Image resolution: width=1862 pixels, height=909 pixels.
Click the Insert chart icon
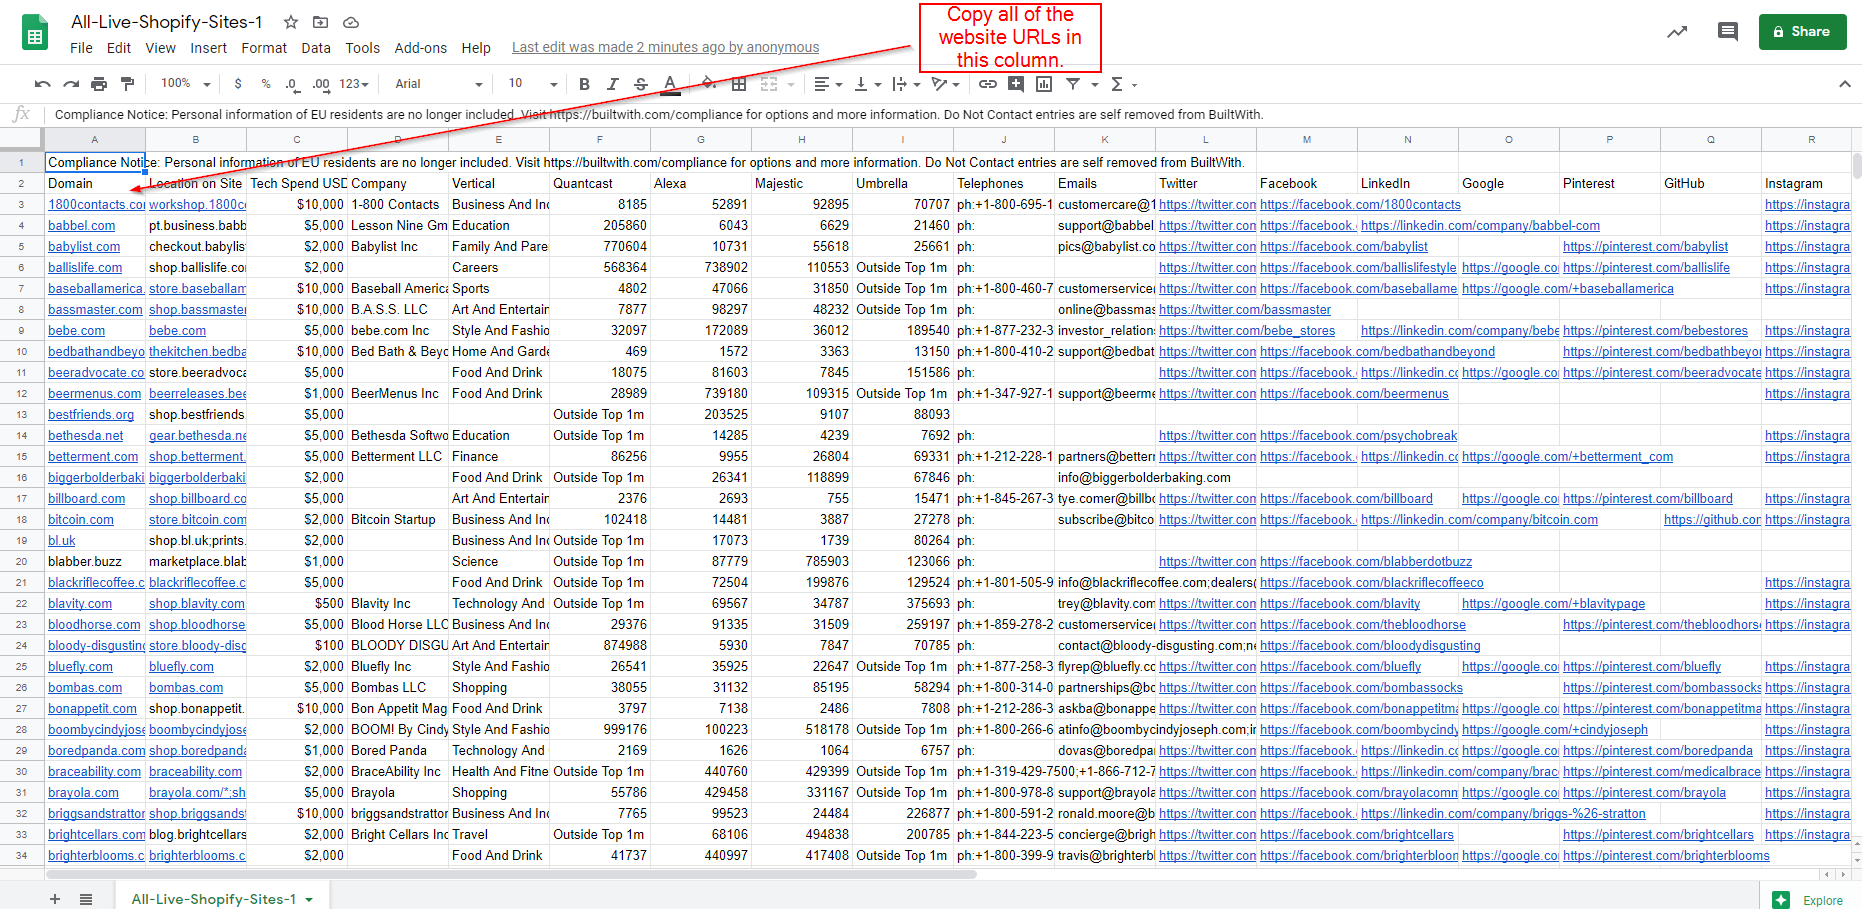tap(1044, 84)
